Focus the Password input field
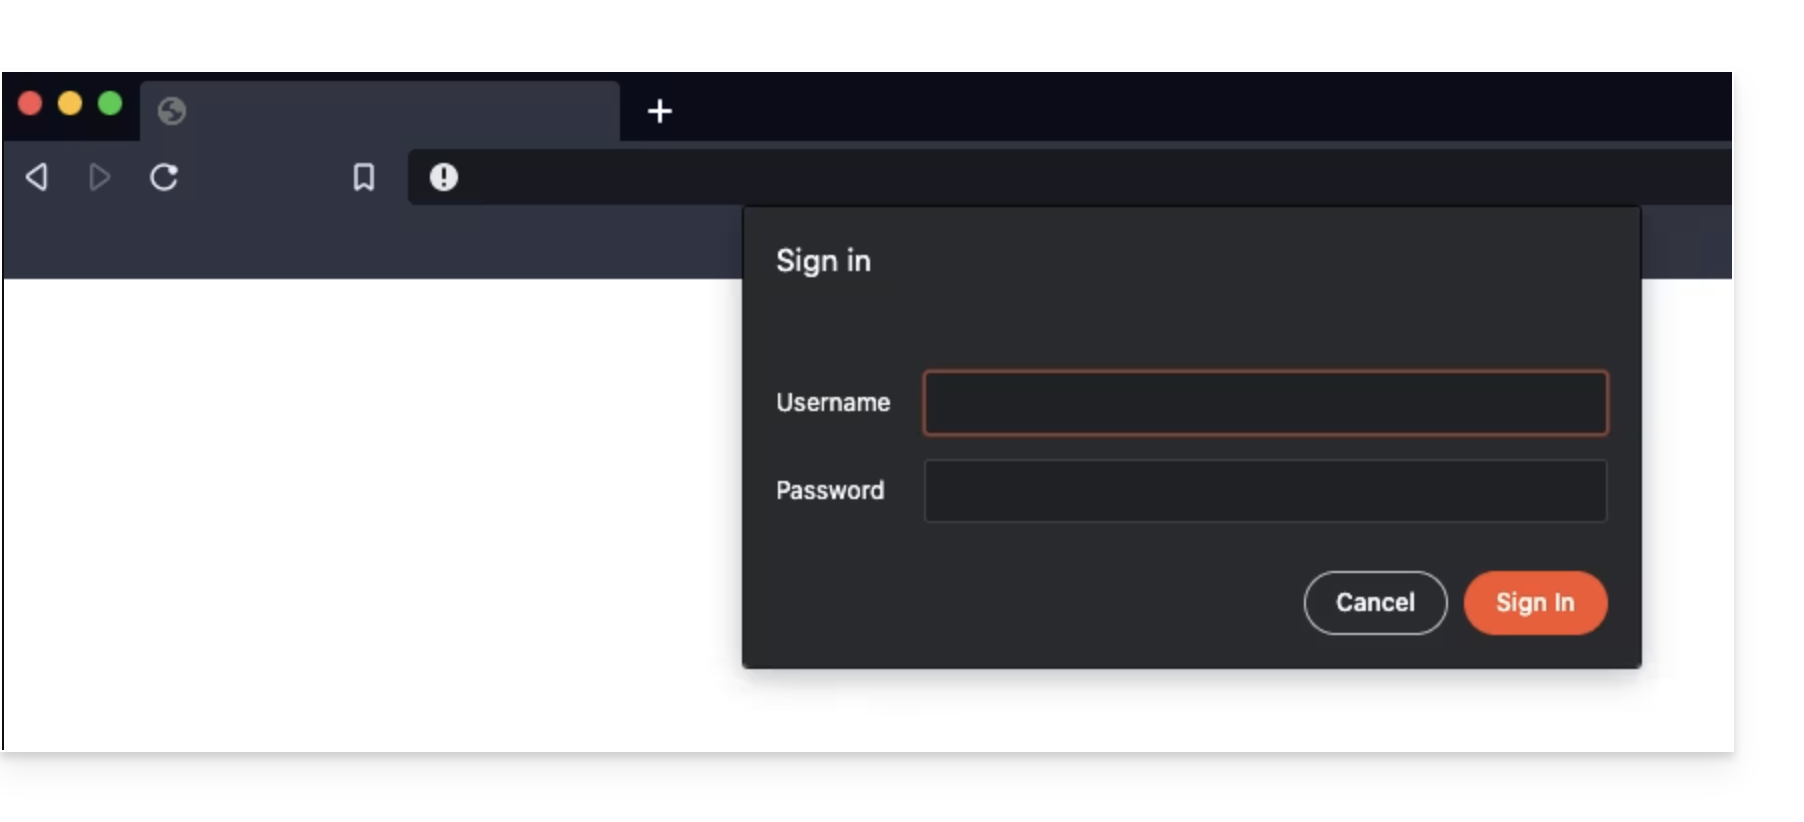 tap(1265, 491)
